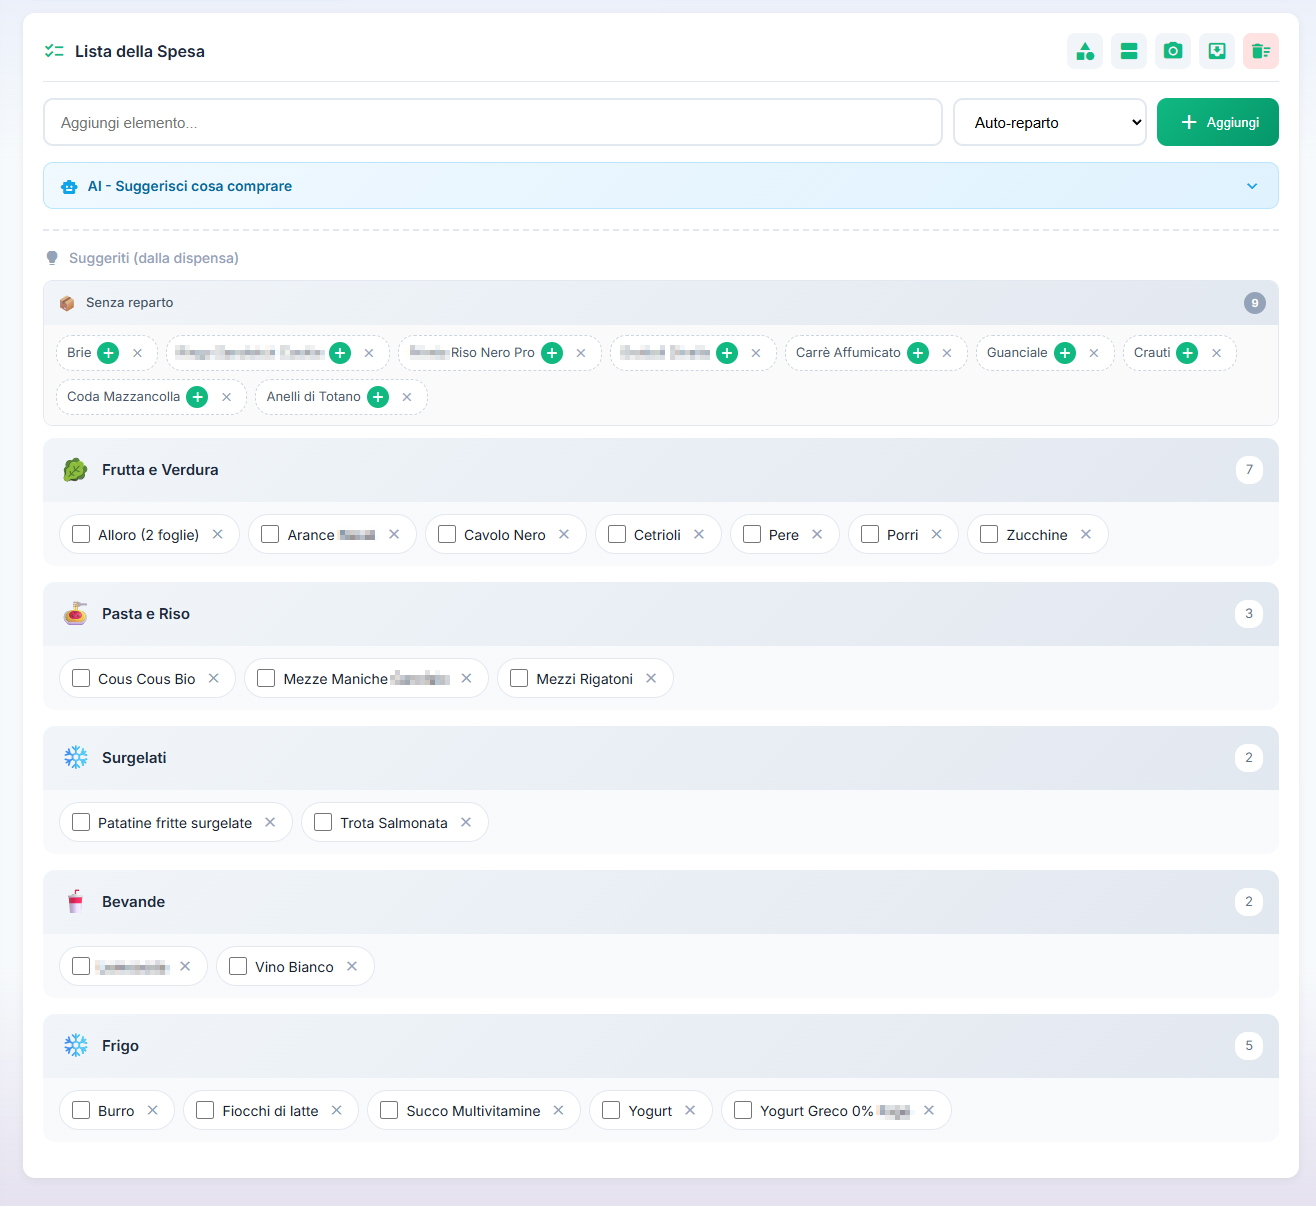Click AI - Suggerisci cosa comprare
The image size is (1316, 1206).
tap(190, 186)
